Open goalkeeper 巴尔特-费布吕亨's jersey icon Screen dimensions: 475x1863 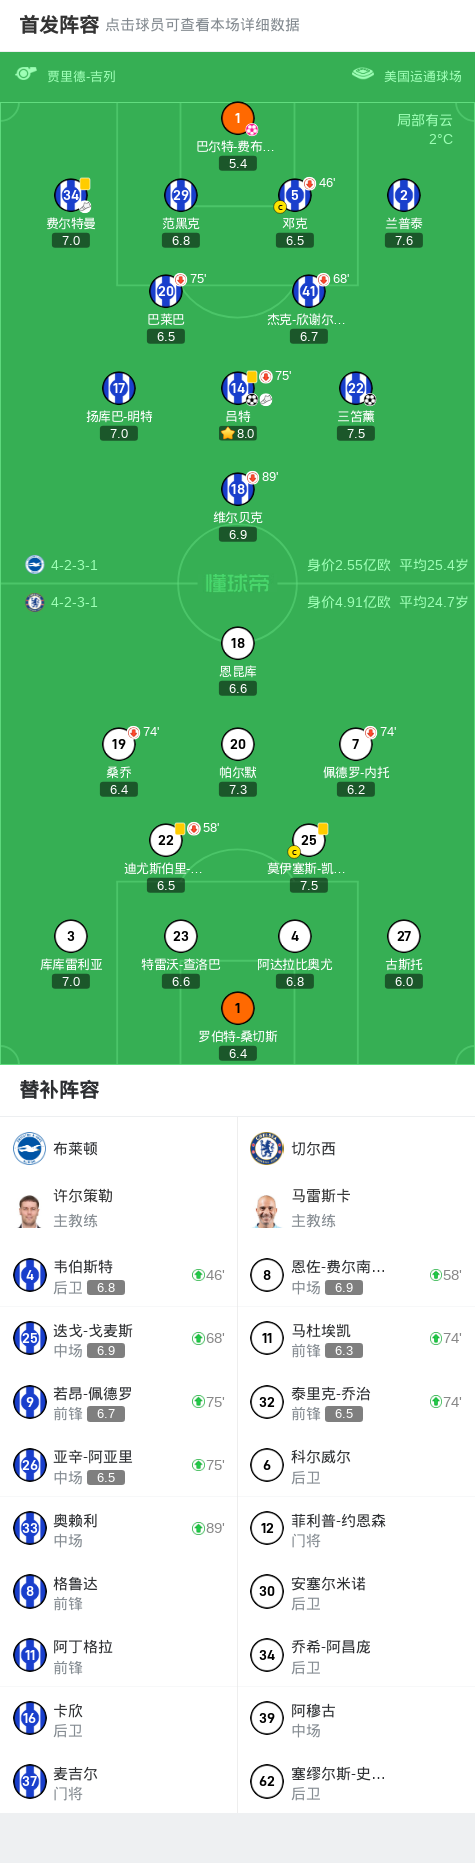pos(238,119)
